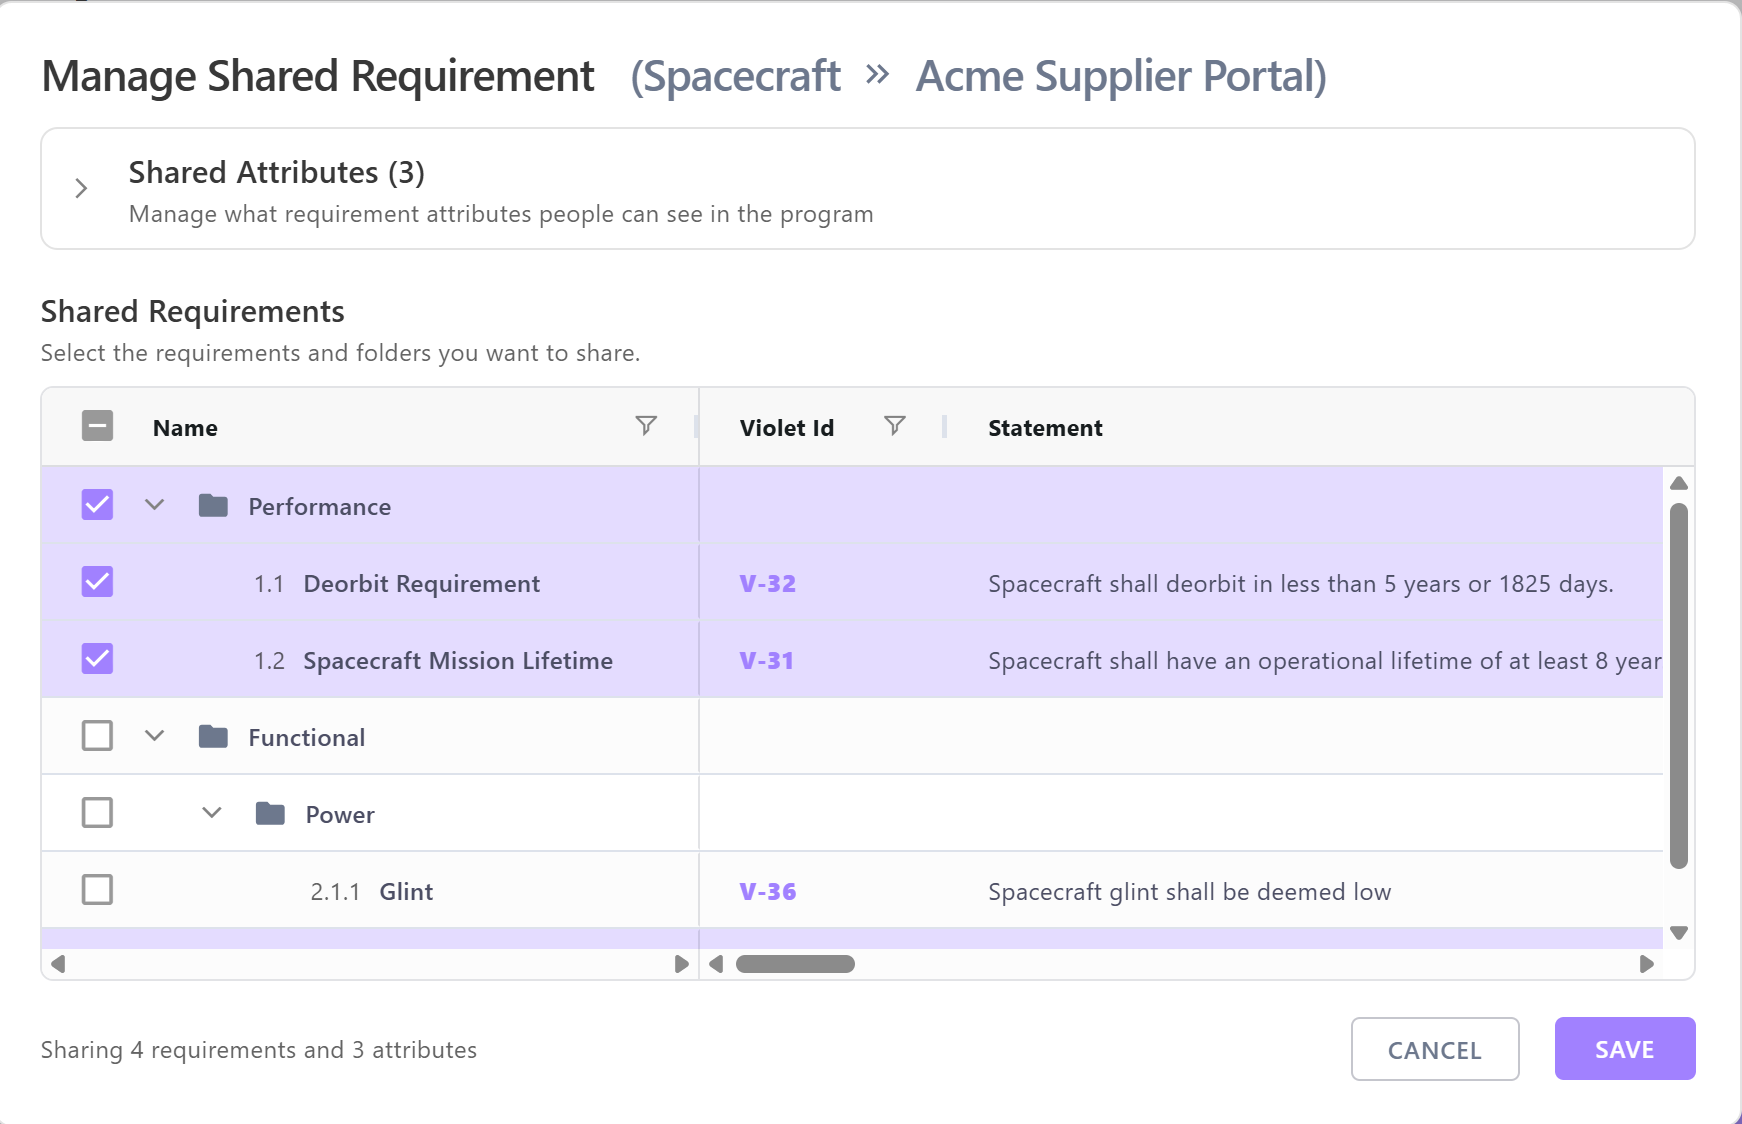Viewport: 1742px width, 1124px height.
Task: Click the table's vertical scroll down arrow
Action: click(1679, 933)
